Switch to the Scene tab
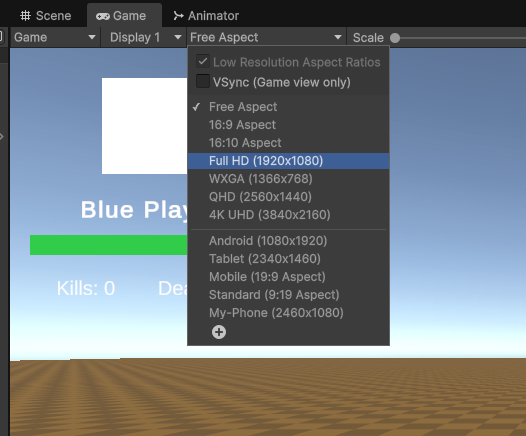The height and width of the screenshot is (436, 526). pos(46,16)
